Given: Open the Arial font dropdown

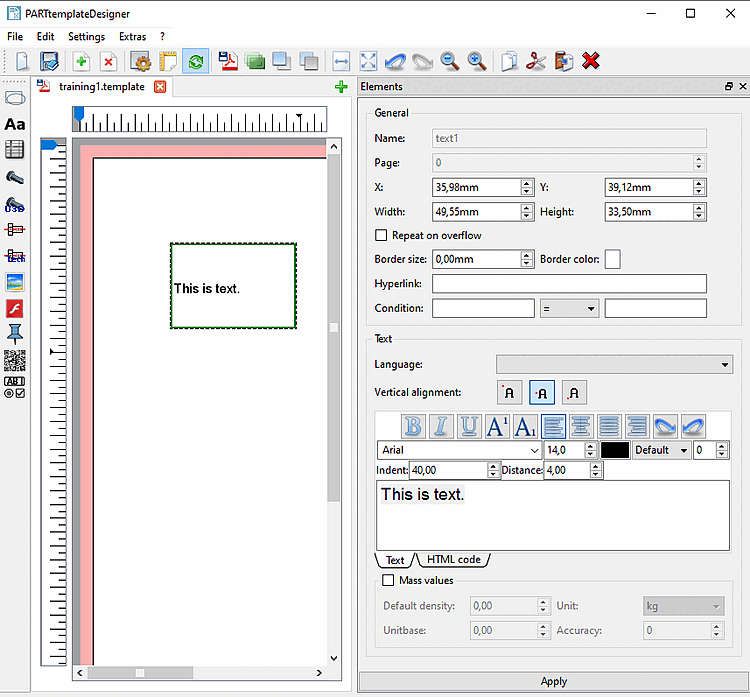Looking at the screenshot, I should click(x=458, y=451).
